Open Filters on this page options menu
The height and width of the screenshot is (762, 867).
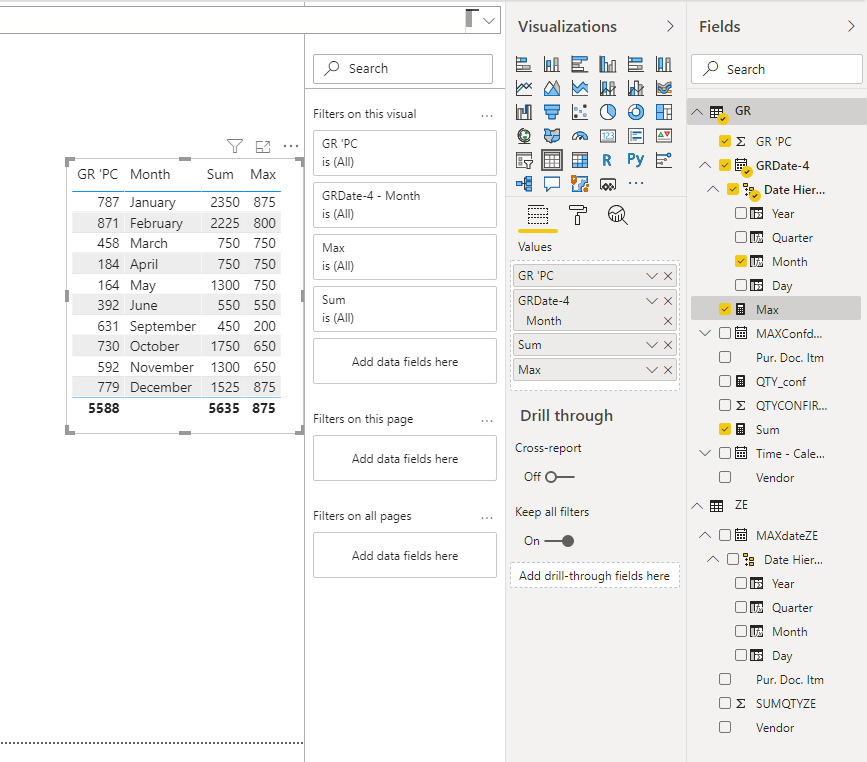[x=487, y=421]
